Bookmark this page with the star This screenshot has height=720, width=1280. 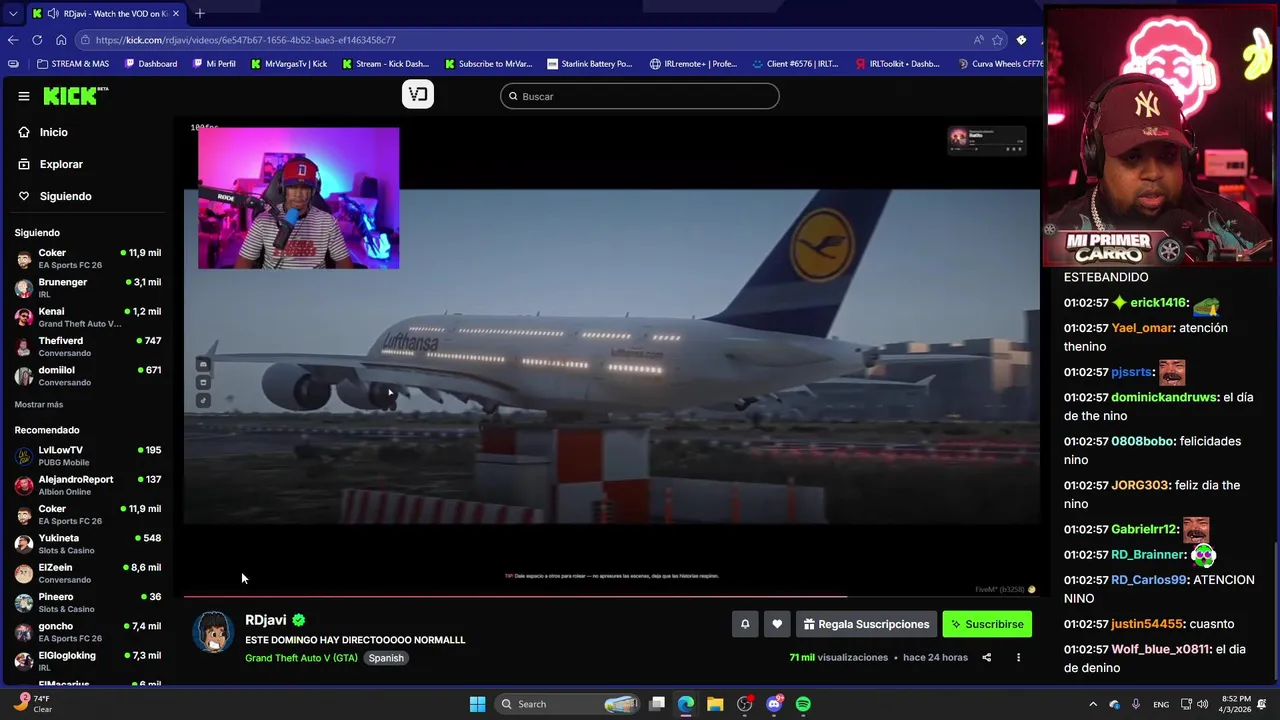pos(997,40)
